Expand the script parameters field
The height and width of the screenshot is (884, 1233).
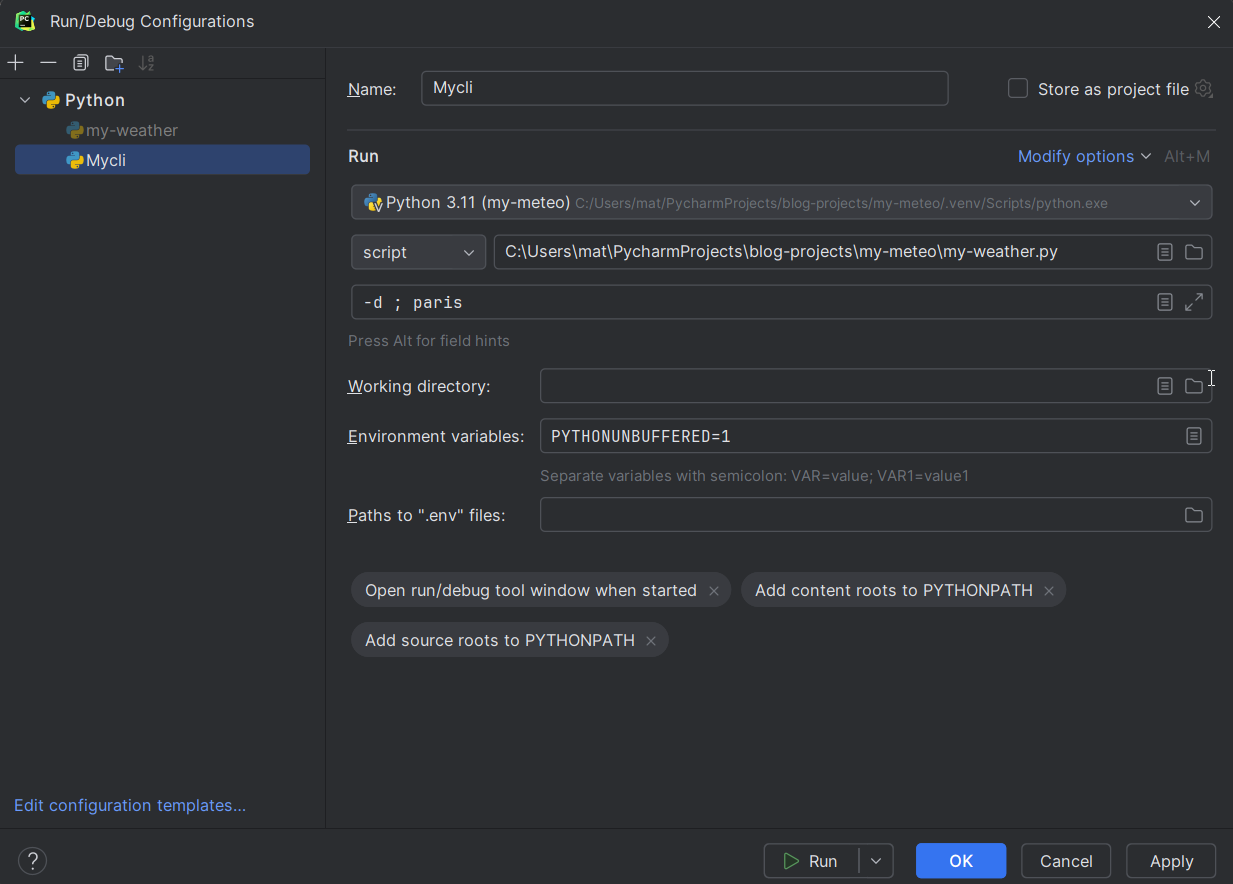1194,302
